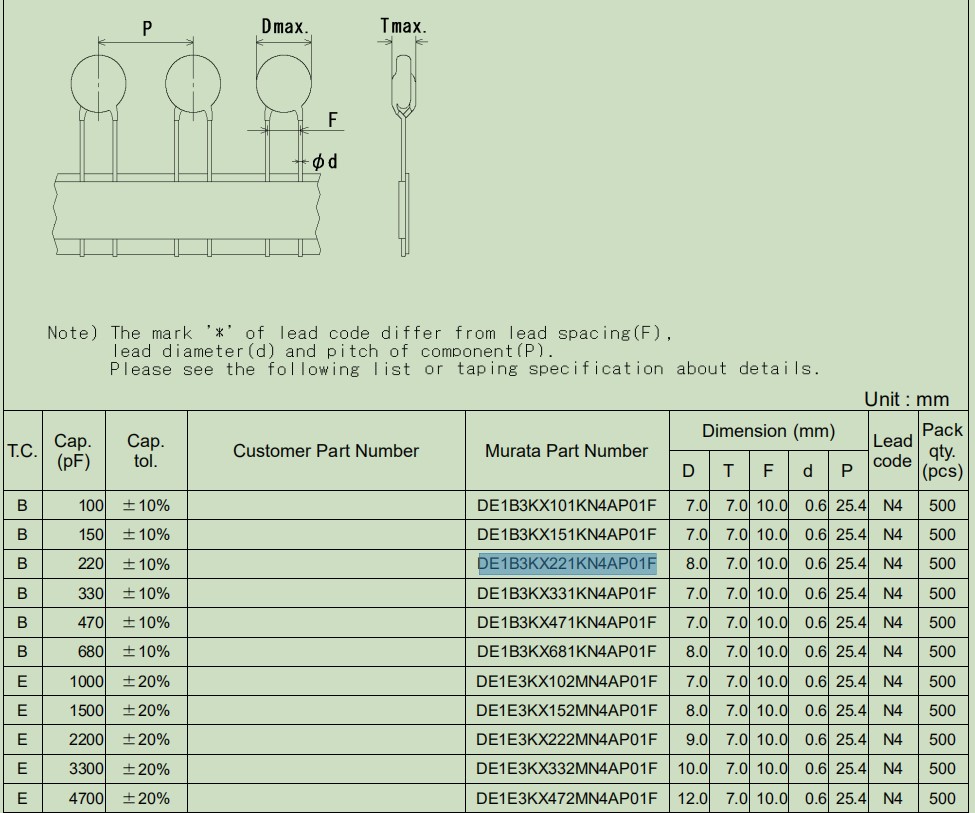The image size is (975, 813).
Task: Click the 'P' dimension sub-header in the table
Action: tap(847, 472)
